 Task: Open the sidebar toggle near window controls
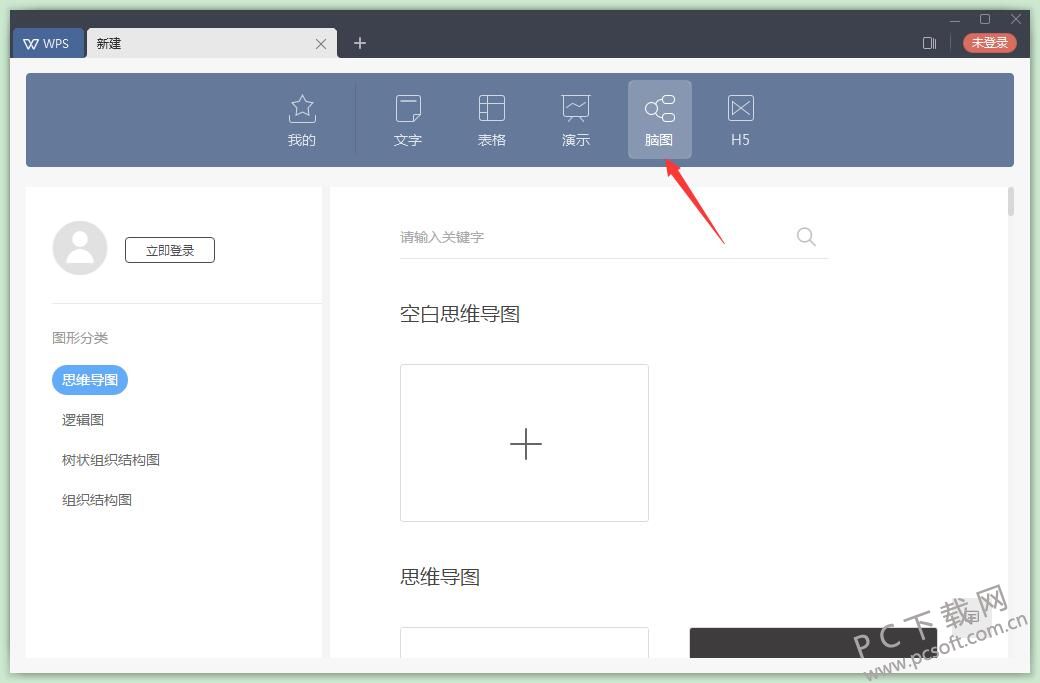(x=929, y=43)
